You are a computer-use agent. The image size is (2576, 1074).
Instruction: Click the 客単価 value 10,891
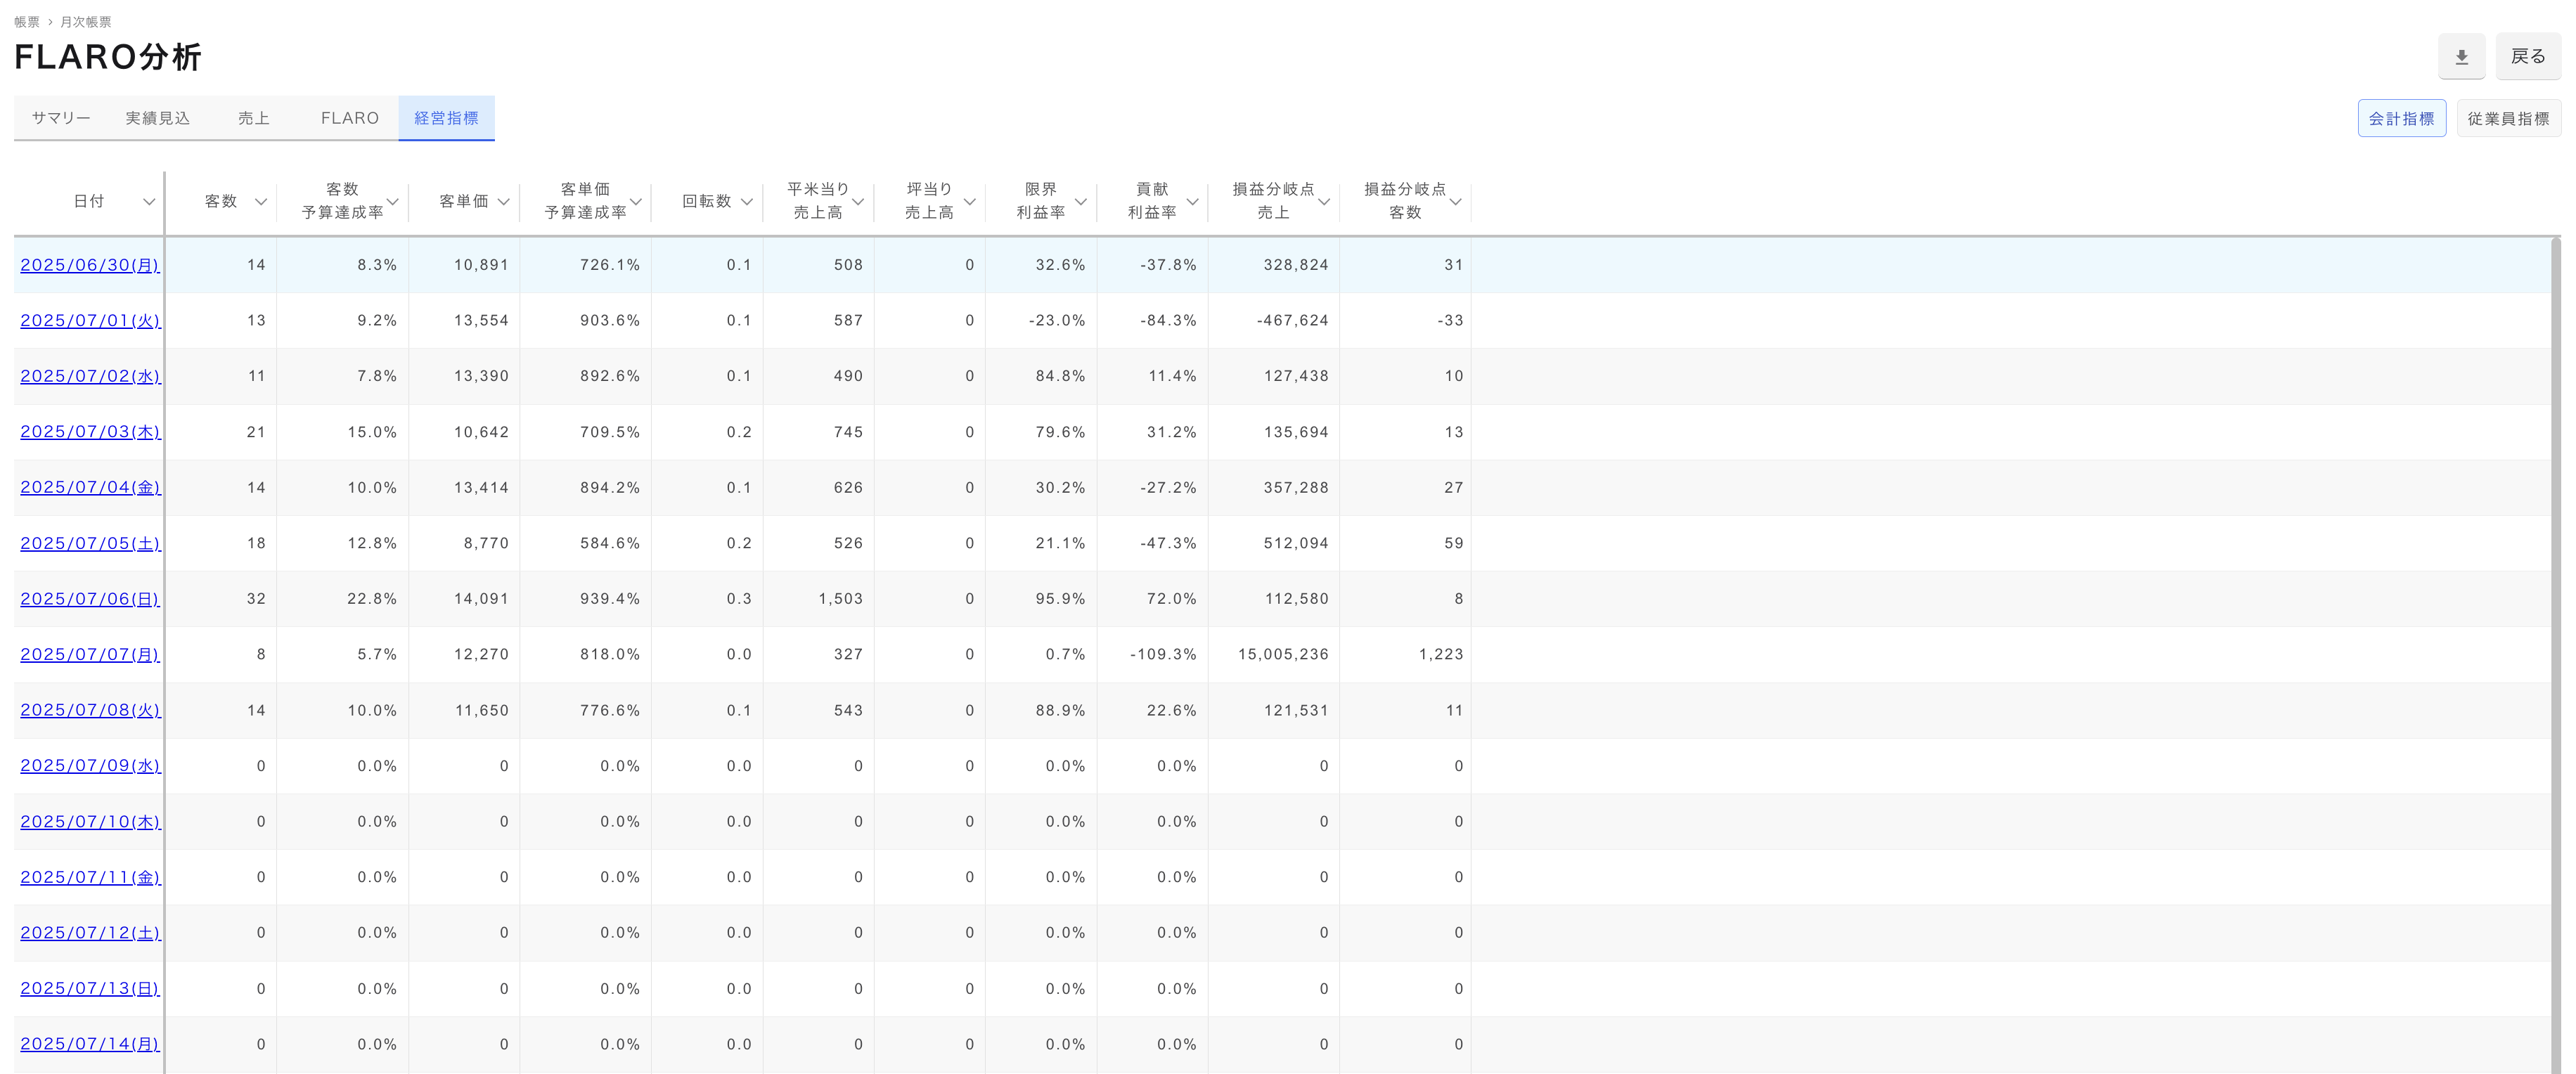point(481,265)
